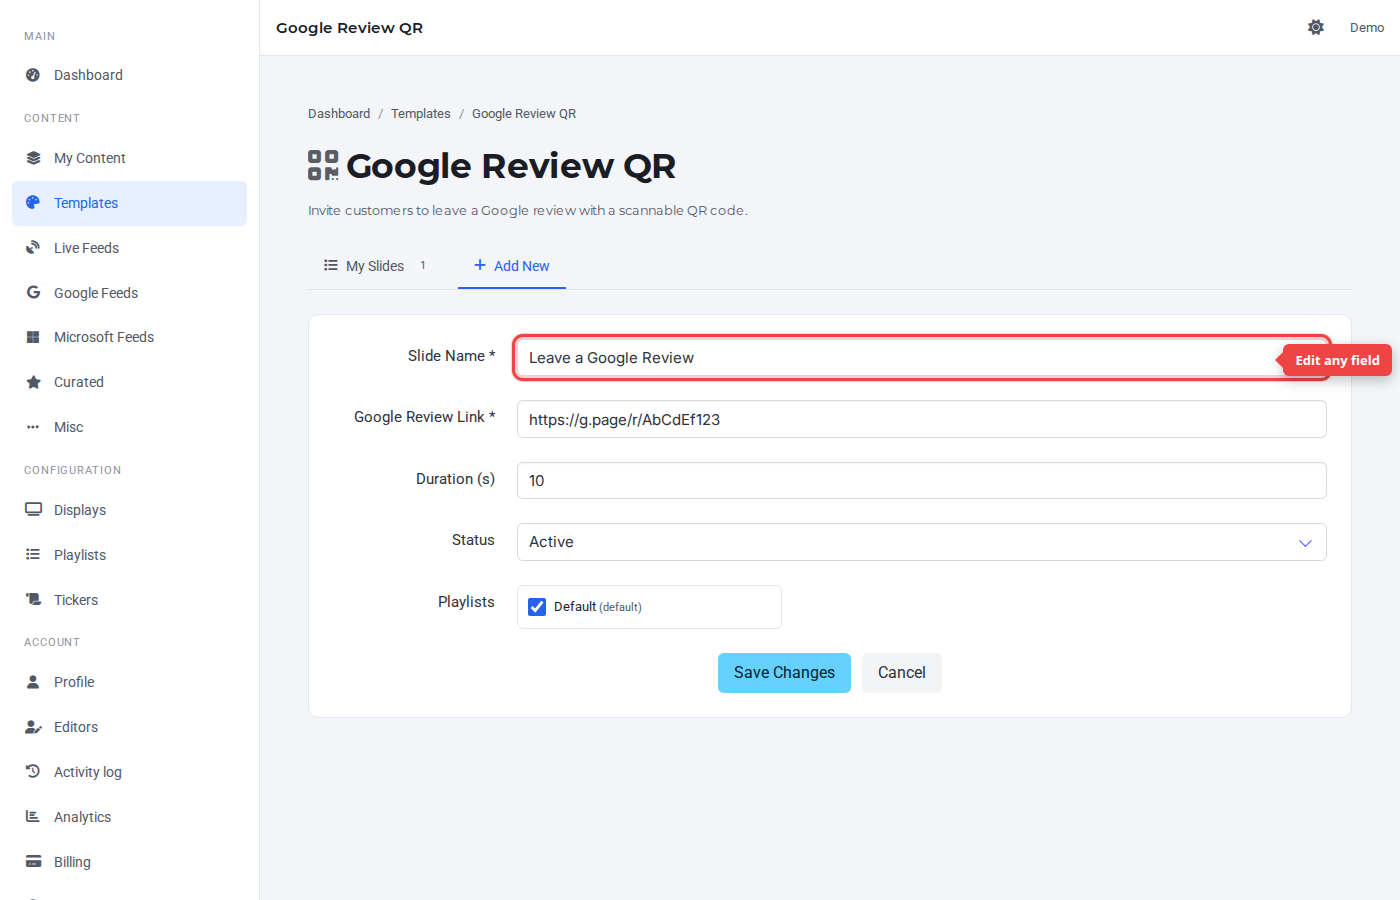Click the Profile person icon
Viewport: 1400px width, 900px height.
pyautogui.click(x=33, y=682)
